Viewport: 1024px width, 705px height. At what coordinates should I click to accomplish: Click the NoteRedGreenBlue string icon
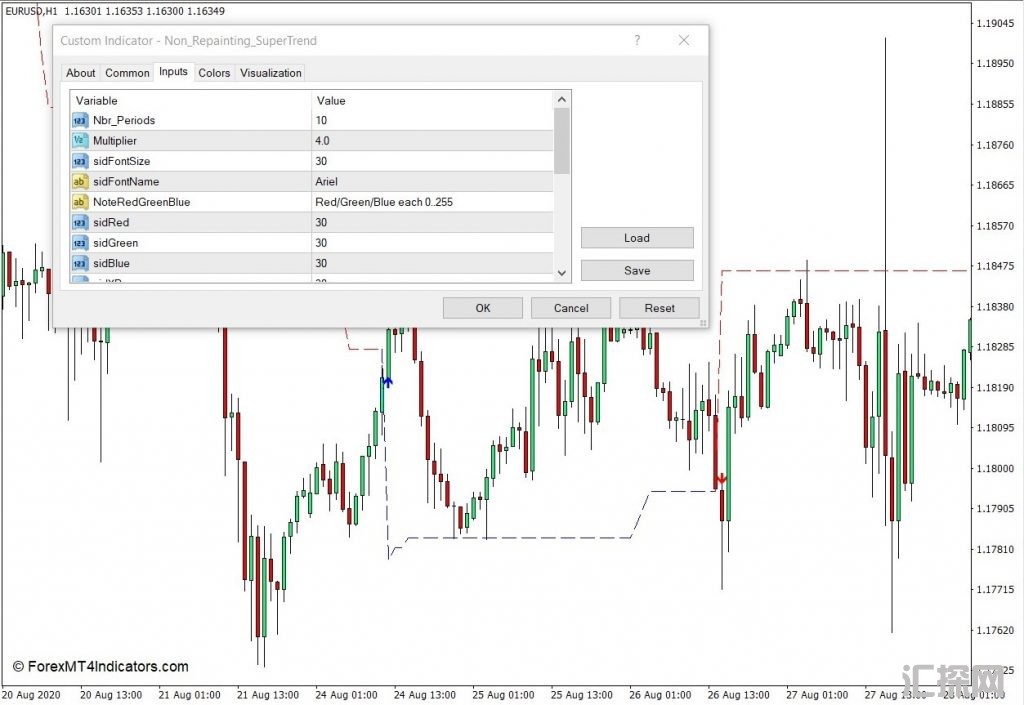pyautogui.click(x=80, y=202)
